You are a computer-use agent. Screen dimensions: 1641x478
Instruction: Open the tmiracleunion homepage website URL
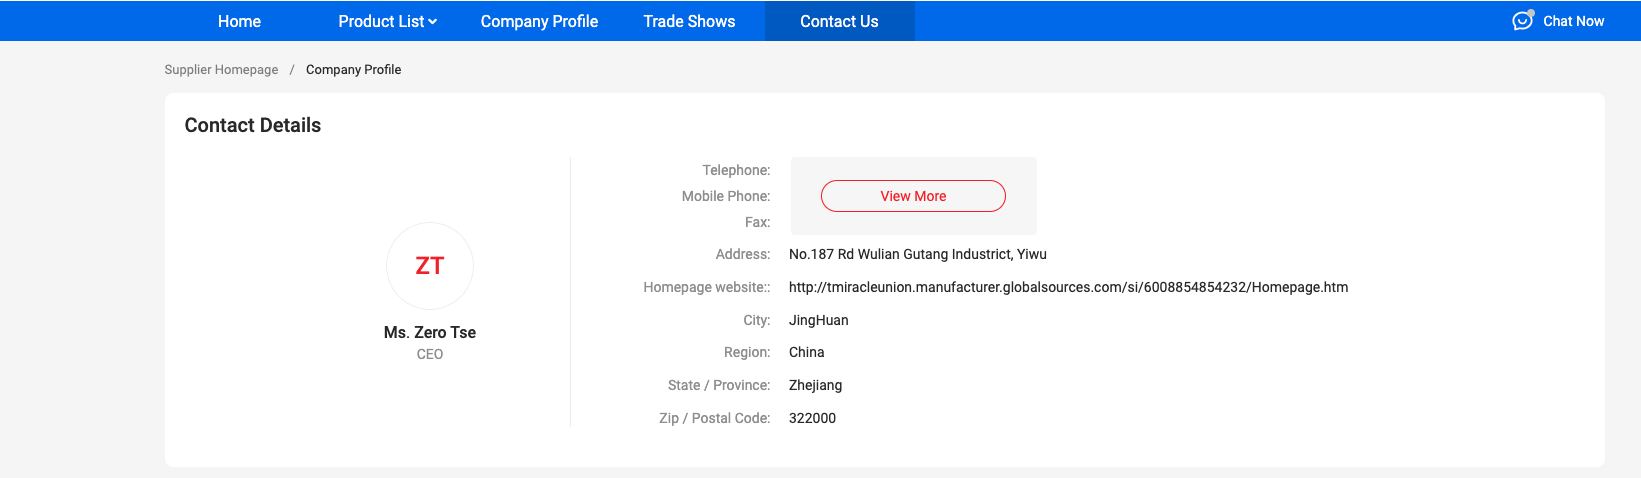[1068, 287]
